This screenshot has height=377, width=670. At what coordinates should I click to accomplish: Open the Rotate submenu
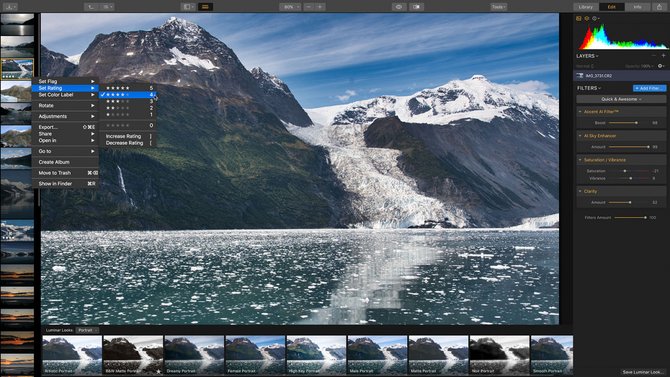(x=65, y=106)
